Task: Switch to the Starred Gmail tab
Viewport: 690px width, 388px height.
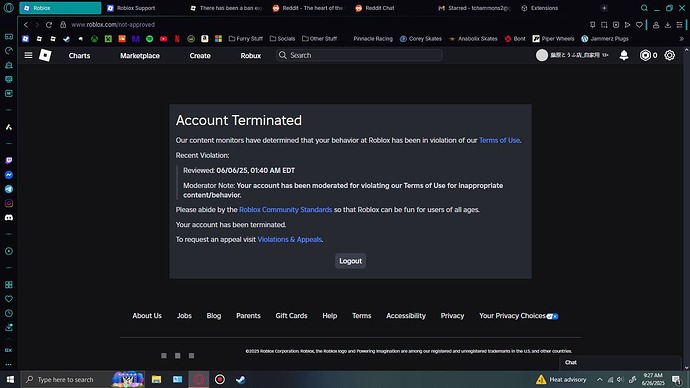Action: (474, 8)
